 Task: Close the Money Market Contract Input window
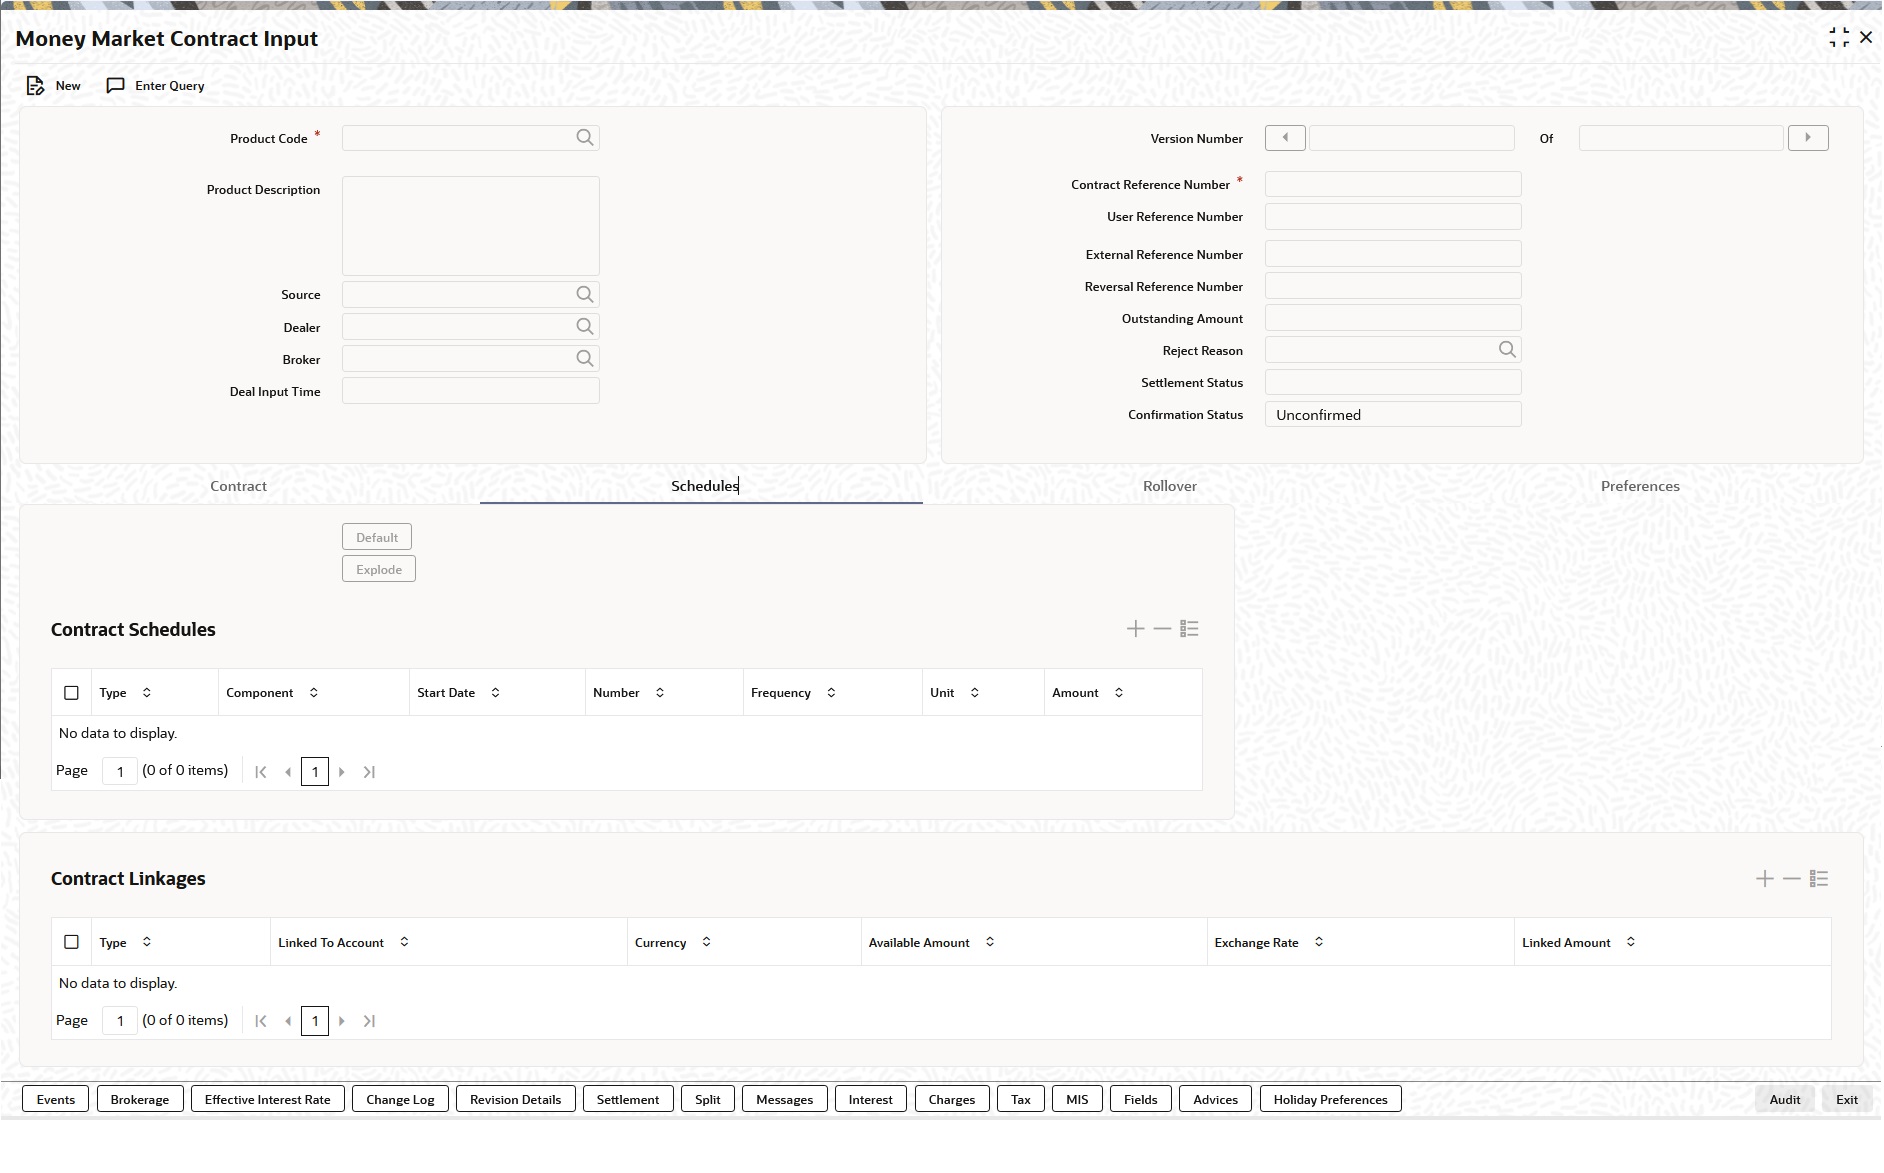pos(1866,38)
